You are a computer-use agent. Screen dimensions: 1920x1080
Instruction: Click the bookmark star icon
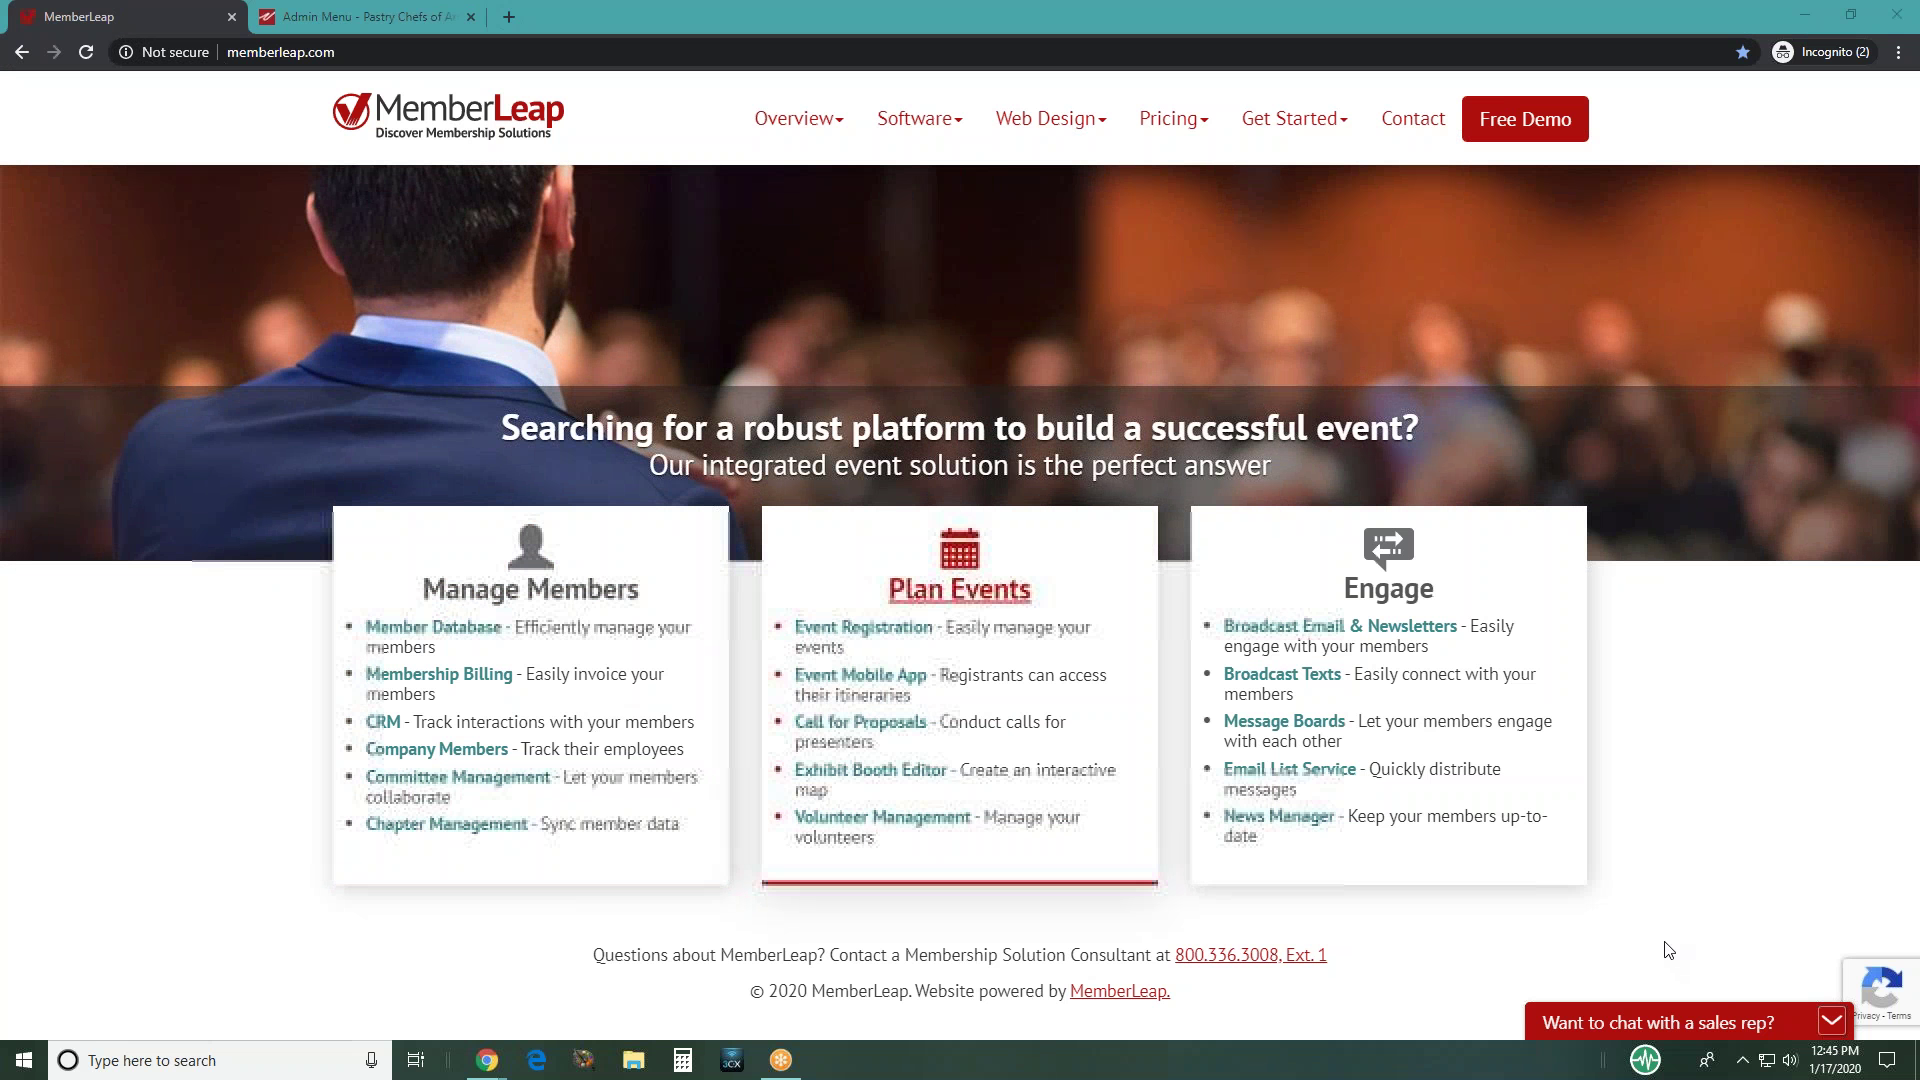click(1743, 52)
